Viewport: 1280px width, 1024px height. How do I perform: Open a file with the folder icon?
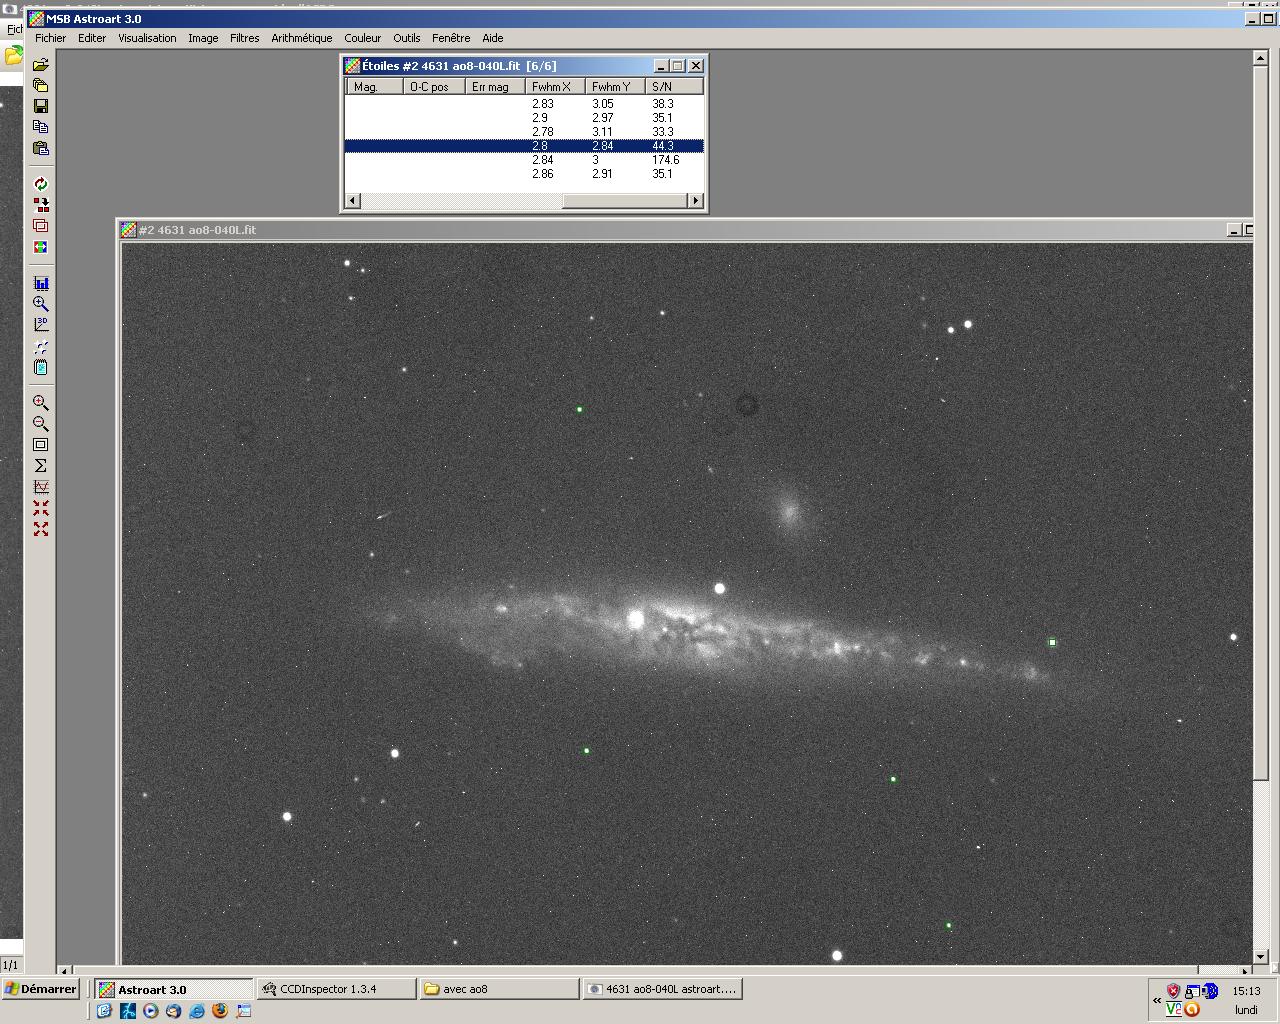41,65
